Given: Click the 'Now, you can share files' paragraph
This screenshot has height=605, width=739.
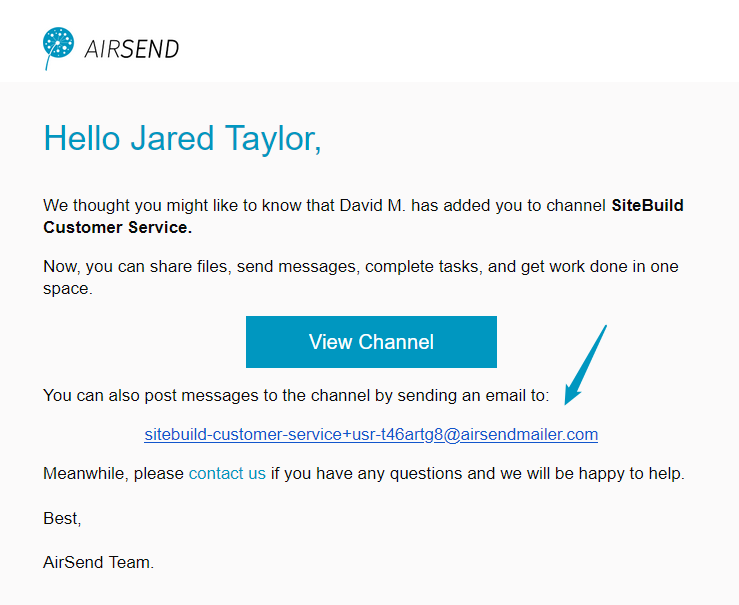Looking at the screenshot, I should (361, 277).
